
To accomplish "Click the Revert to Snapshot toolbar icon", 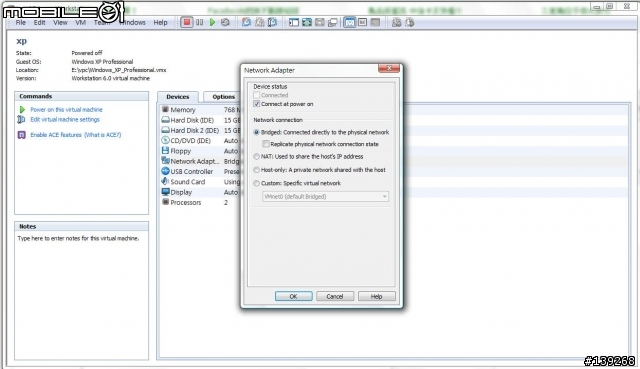I will (260, 22).
